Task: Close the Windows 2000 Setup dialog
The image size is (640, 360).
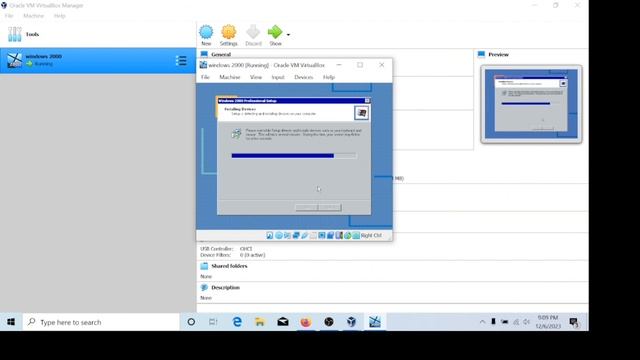Action: tap(367, 100)
